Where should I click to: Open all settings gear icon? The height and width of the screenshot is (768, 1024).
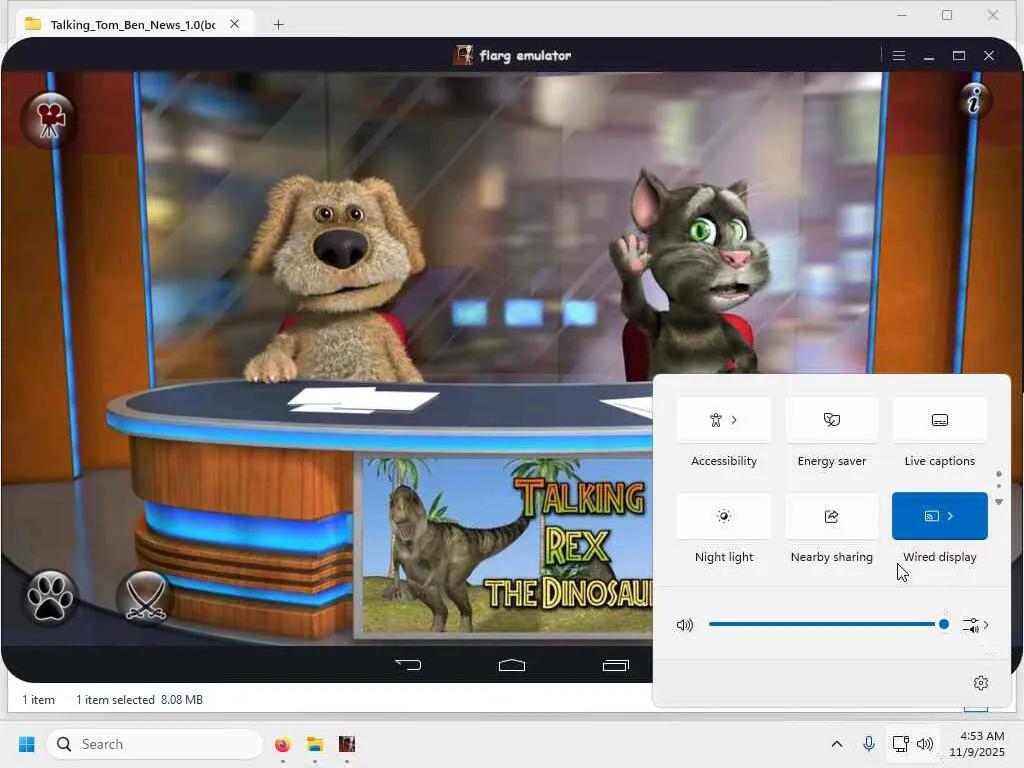pos(980,682)
